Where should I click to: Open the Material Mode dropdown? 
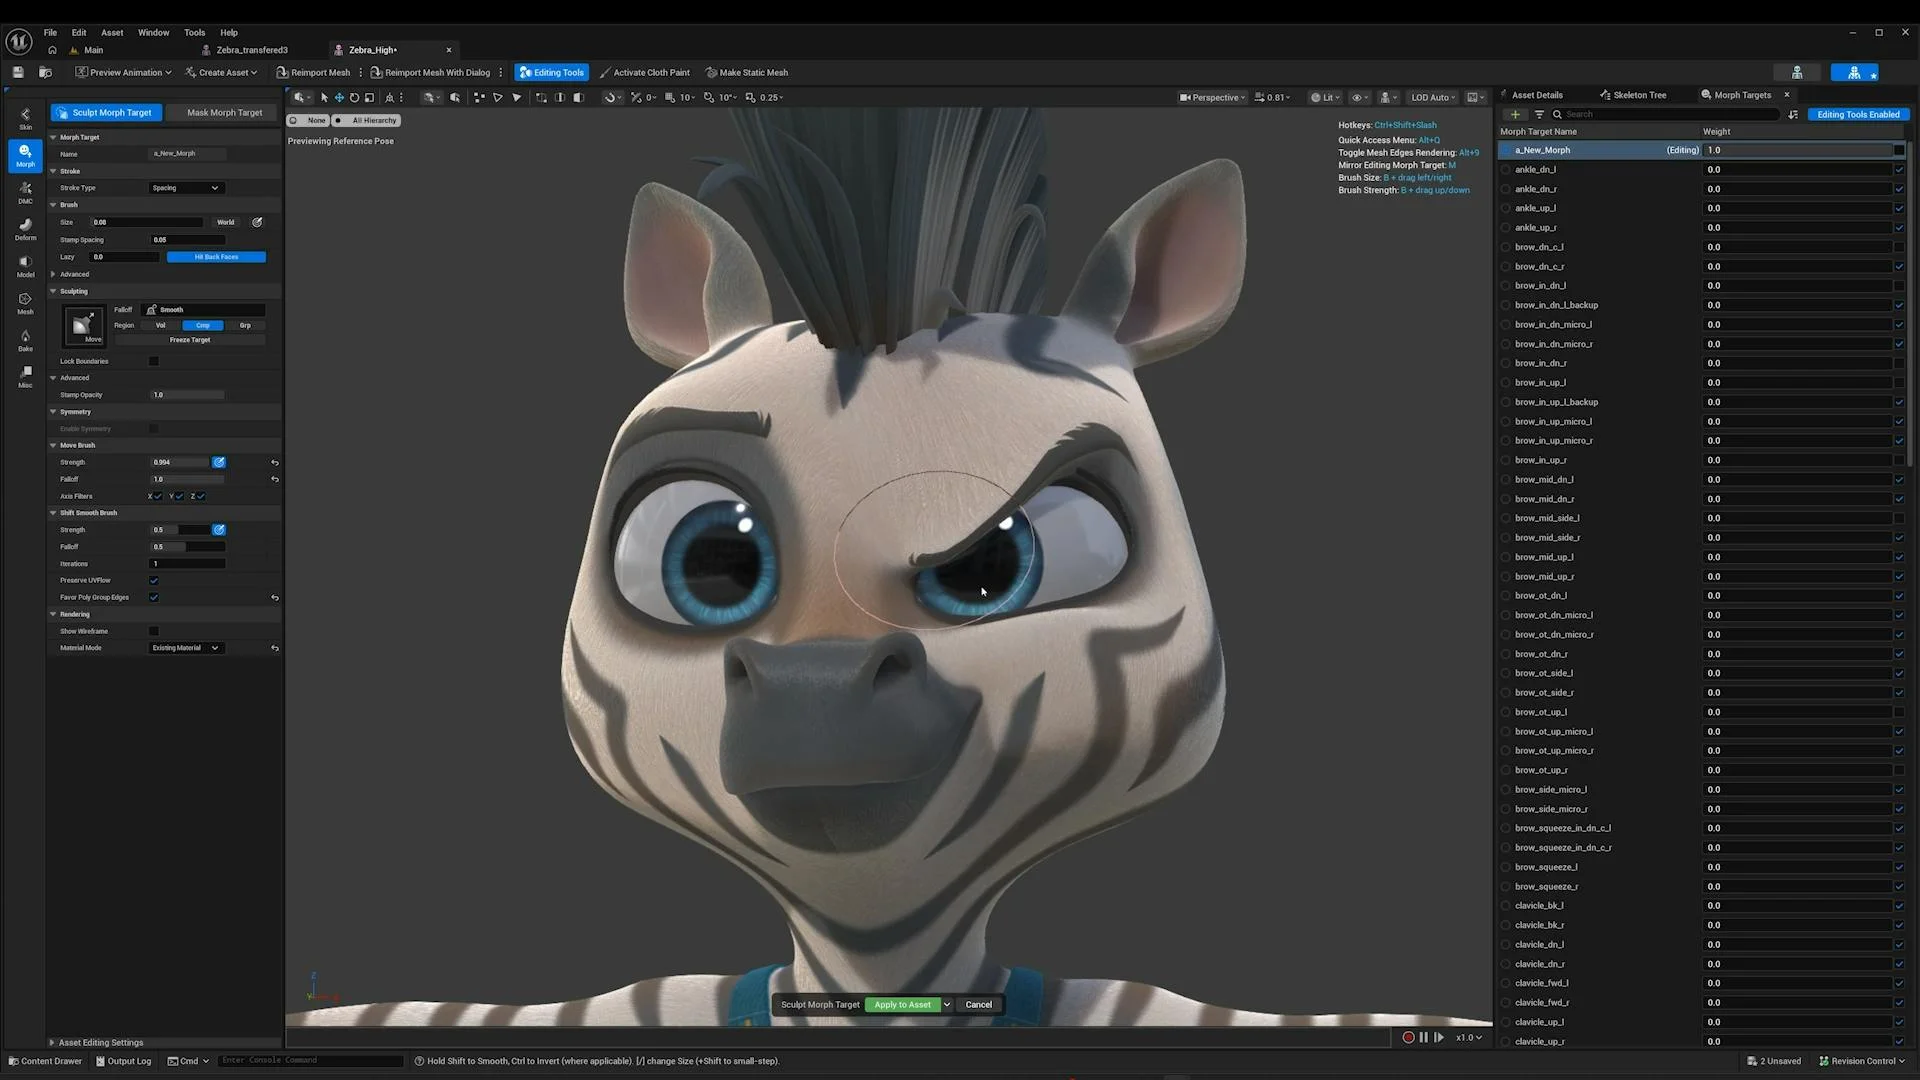pos(186,648)
